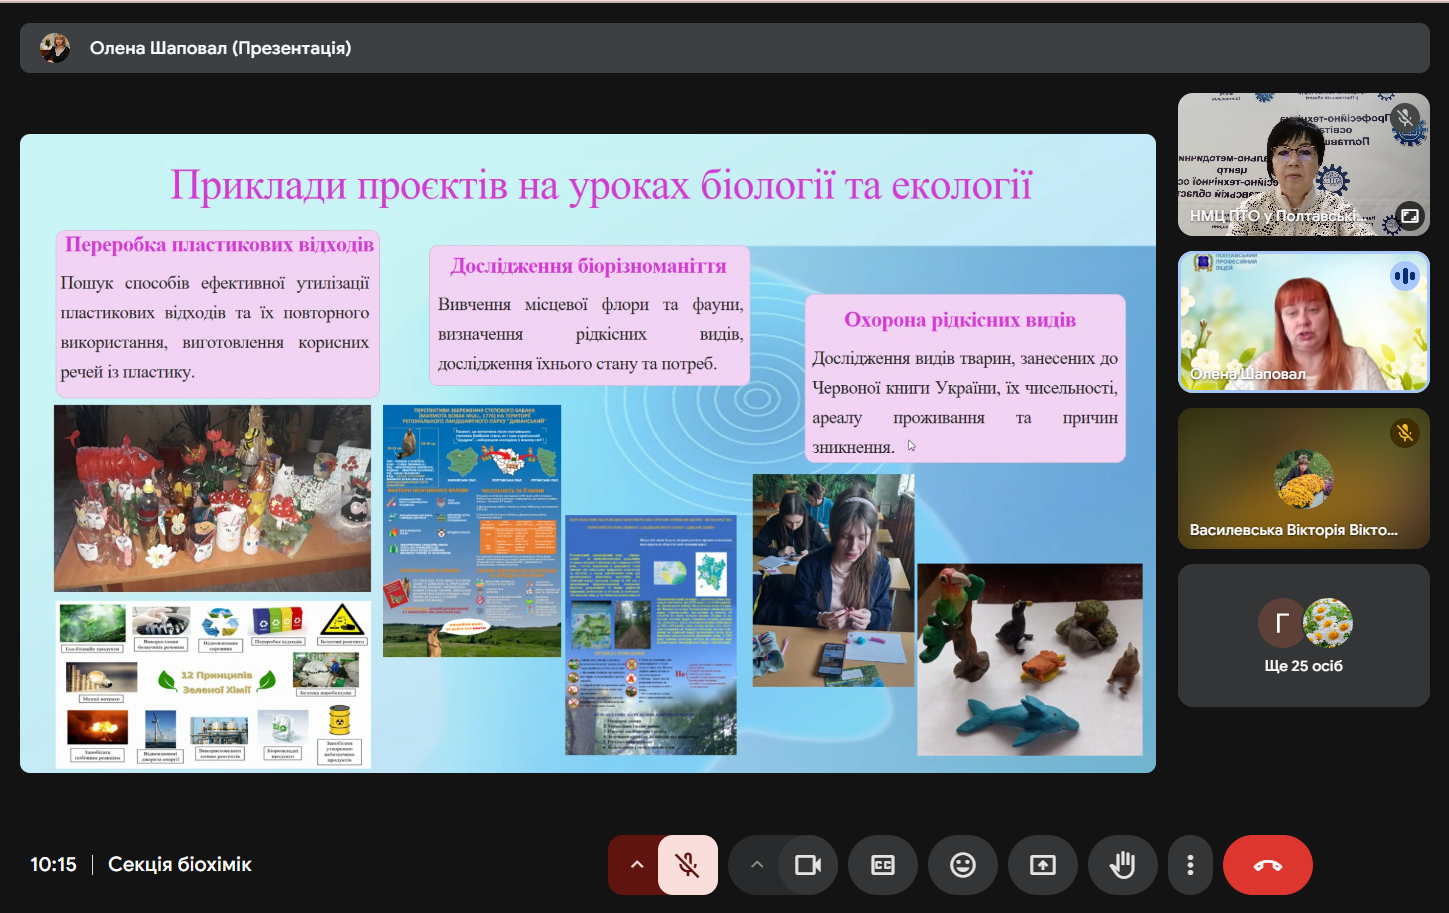Open more options three-dot menu
This screenshot has width=1449, height=913.
[1190, 865]
